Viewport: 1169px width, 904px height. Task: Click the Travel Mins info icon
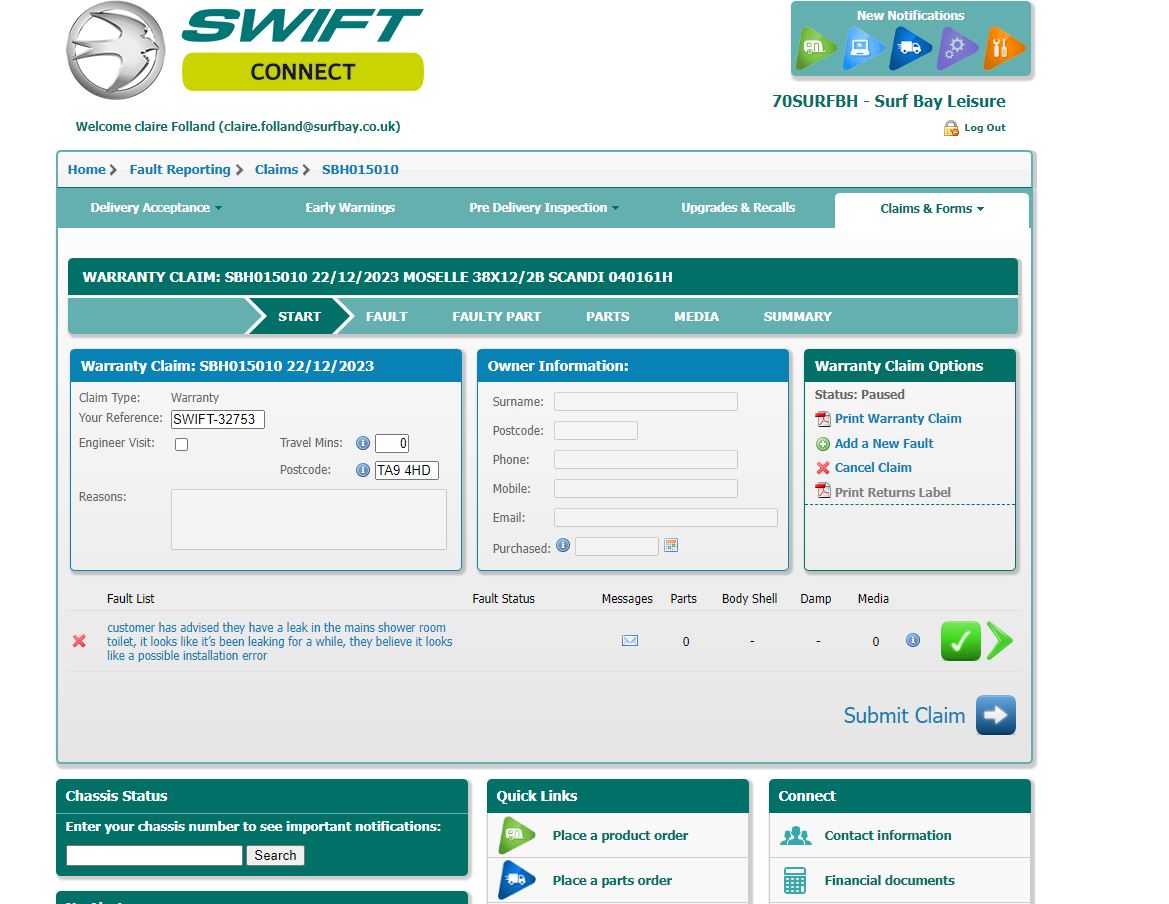(363, 443)
